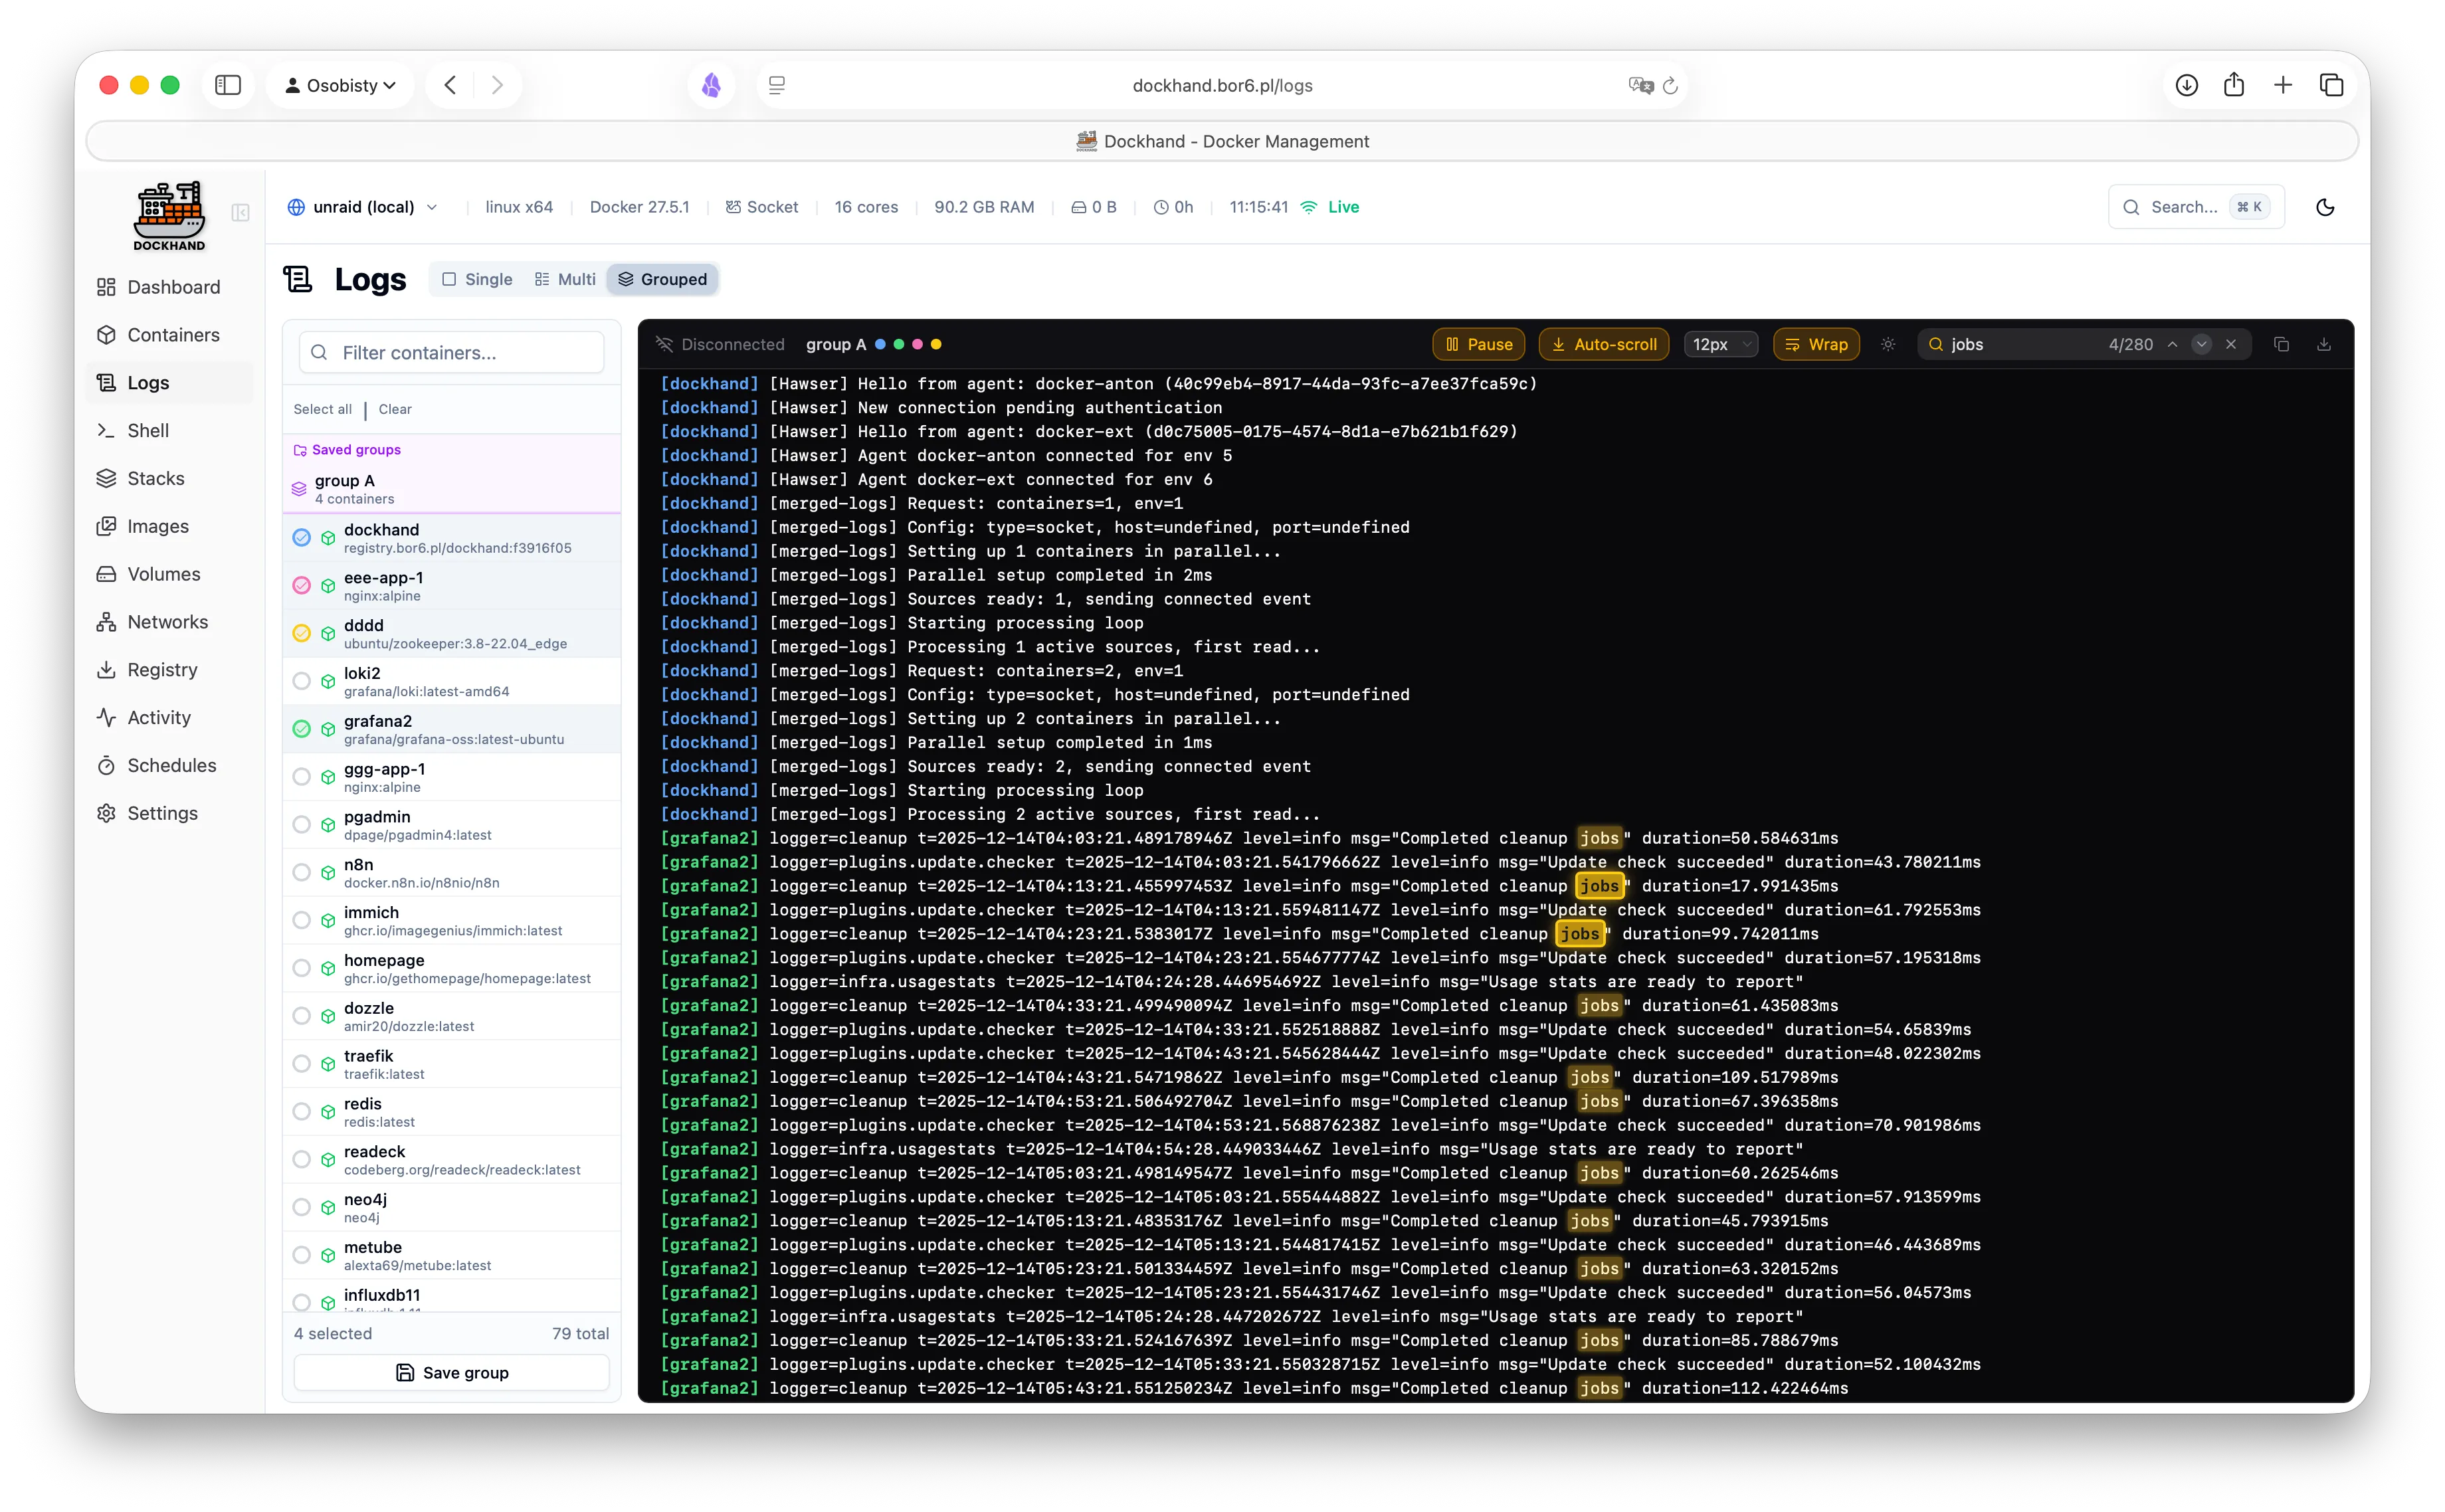The image size is (2445, 1512).
Task: Switch to the Single log view tab
Action: click(477, 279)
